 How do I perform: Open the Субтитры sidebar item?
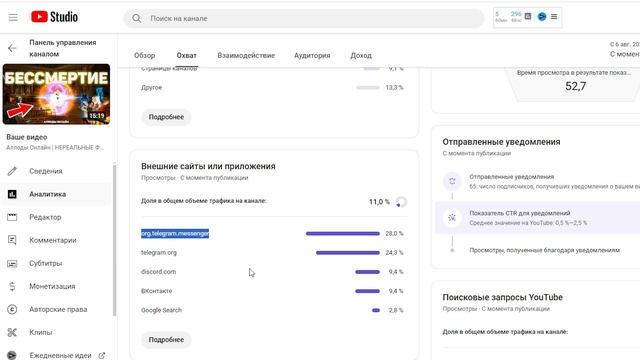coord(56,263)
